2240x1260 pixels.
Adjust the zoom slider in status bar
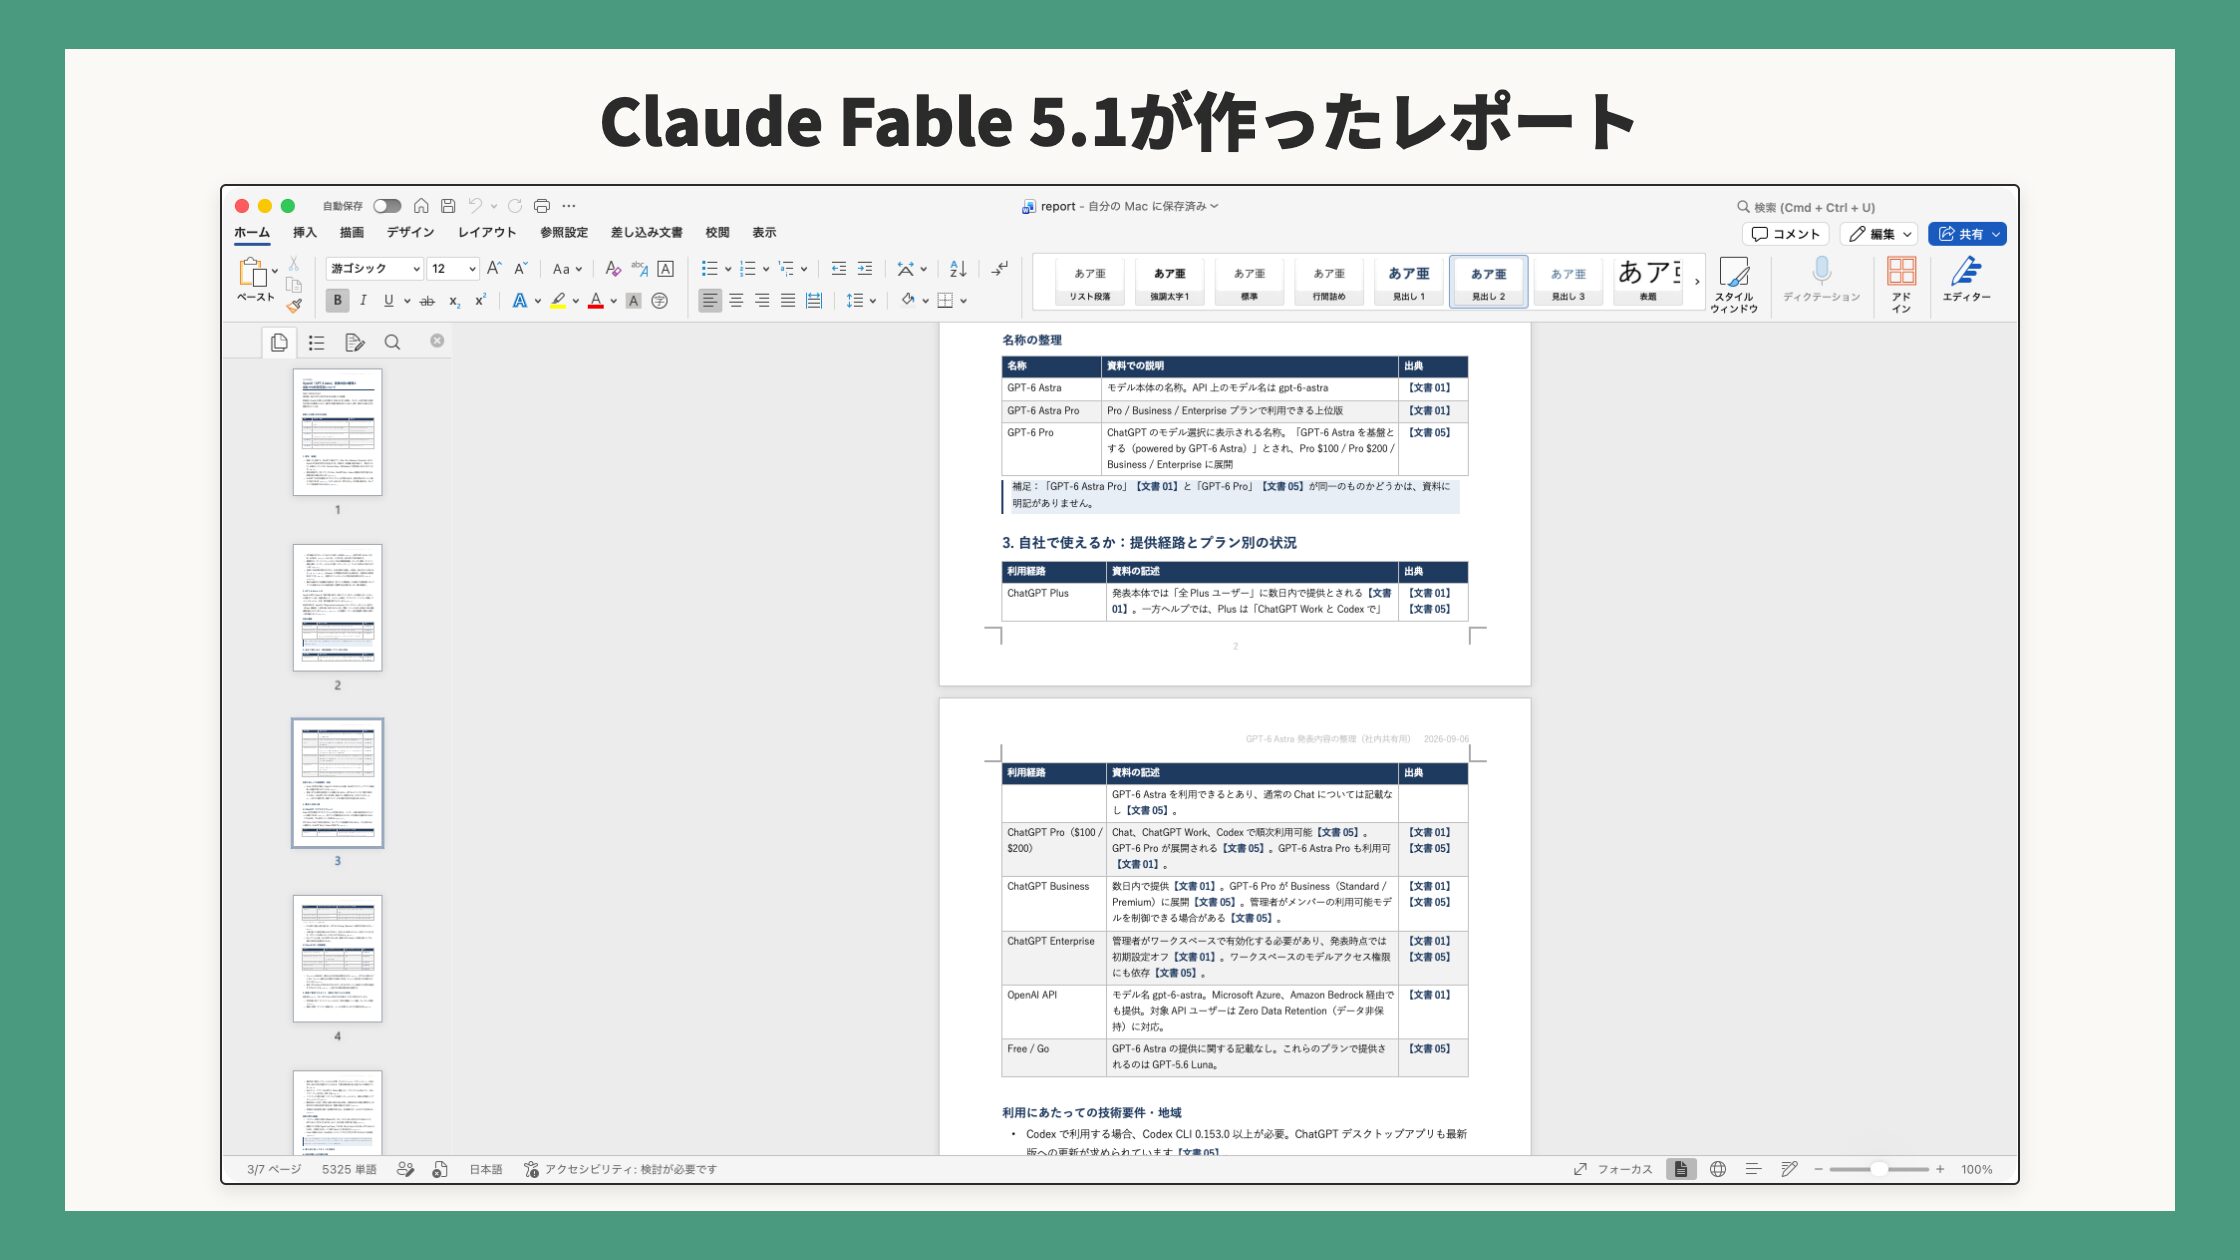[1879, 1169]
